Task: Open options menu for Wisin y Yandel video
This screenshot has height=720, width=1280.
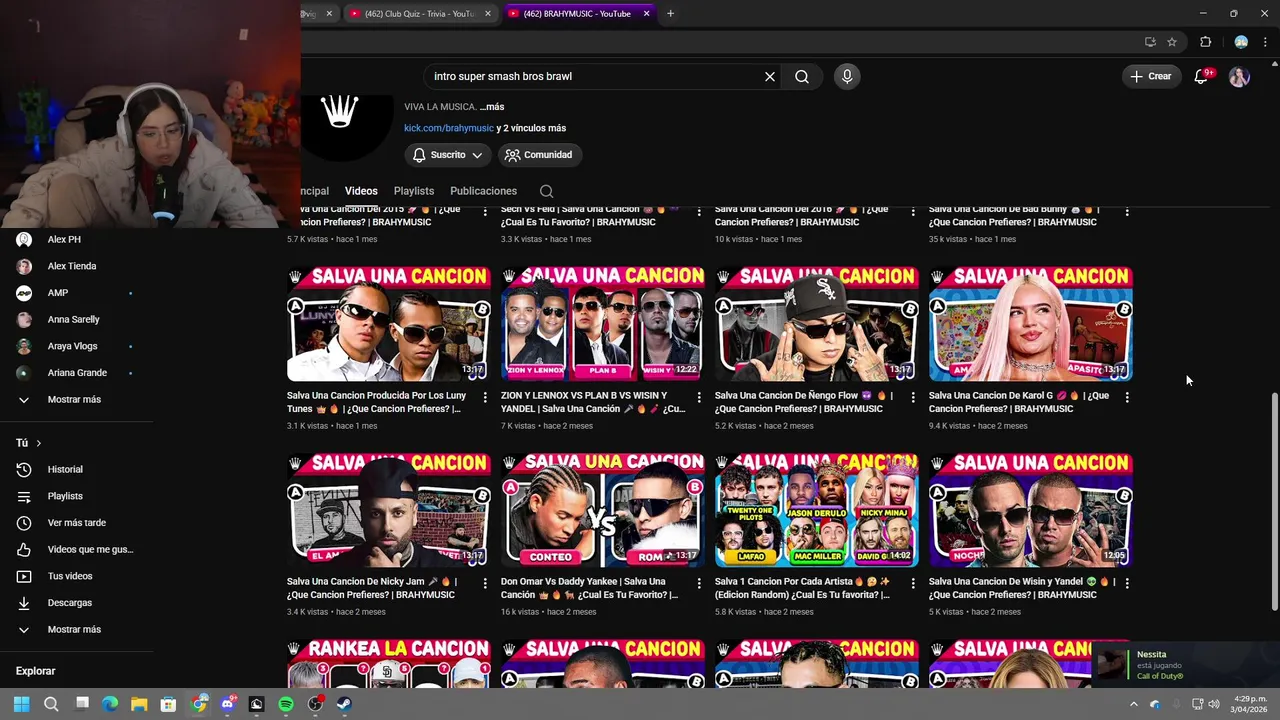Action: pos(1127,583)
